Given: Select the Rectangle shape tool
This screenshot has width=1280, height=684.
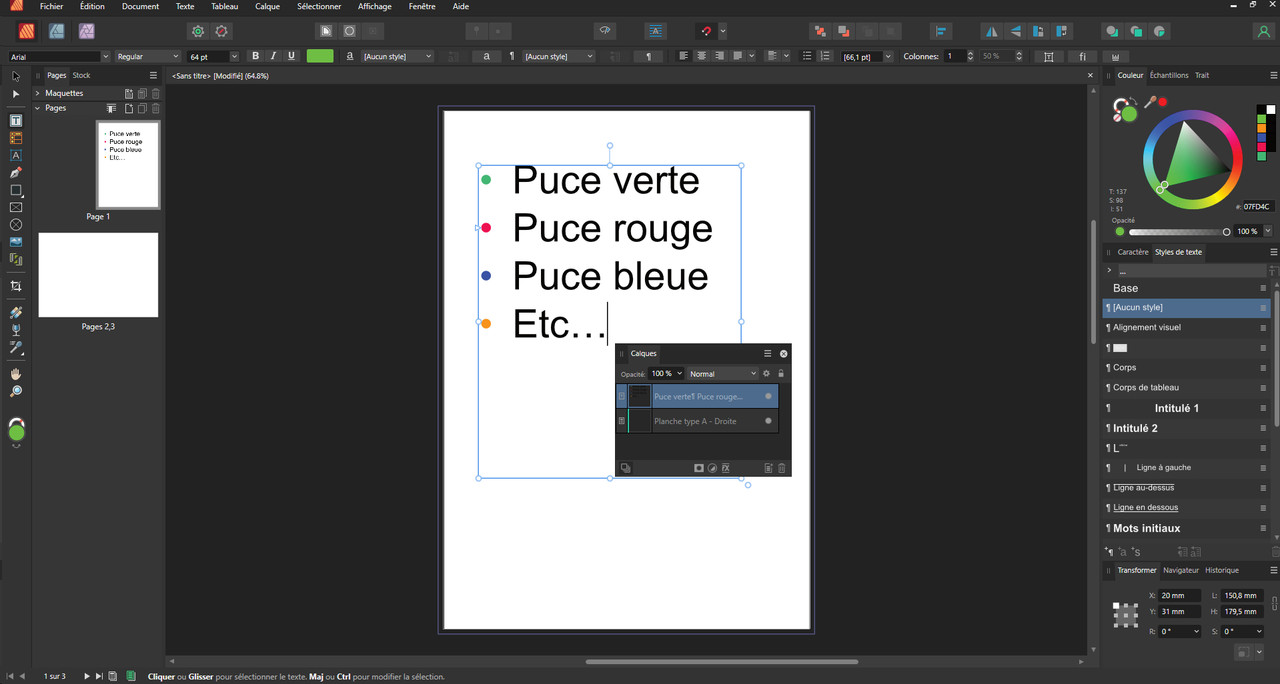Looking at the screenshot, I should 16,190.
